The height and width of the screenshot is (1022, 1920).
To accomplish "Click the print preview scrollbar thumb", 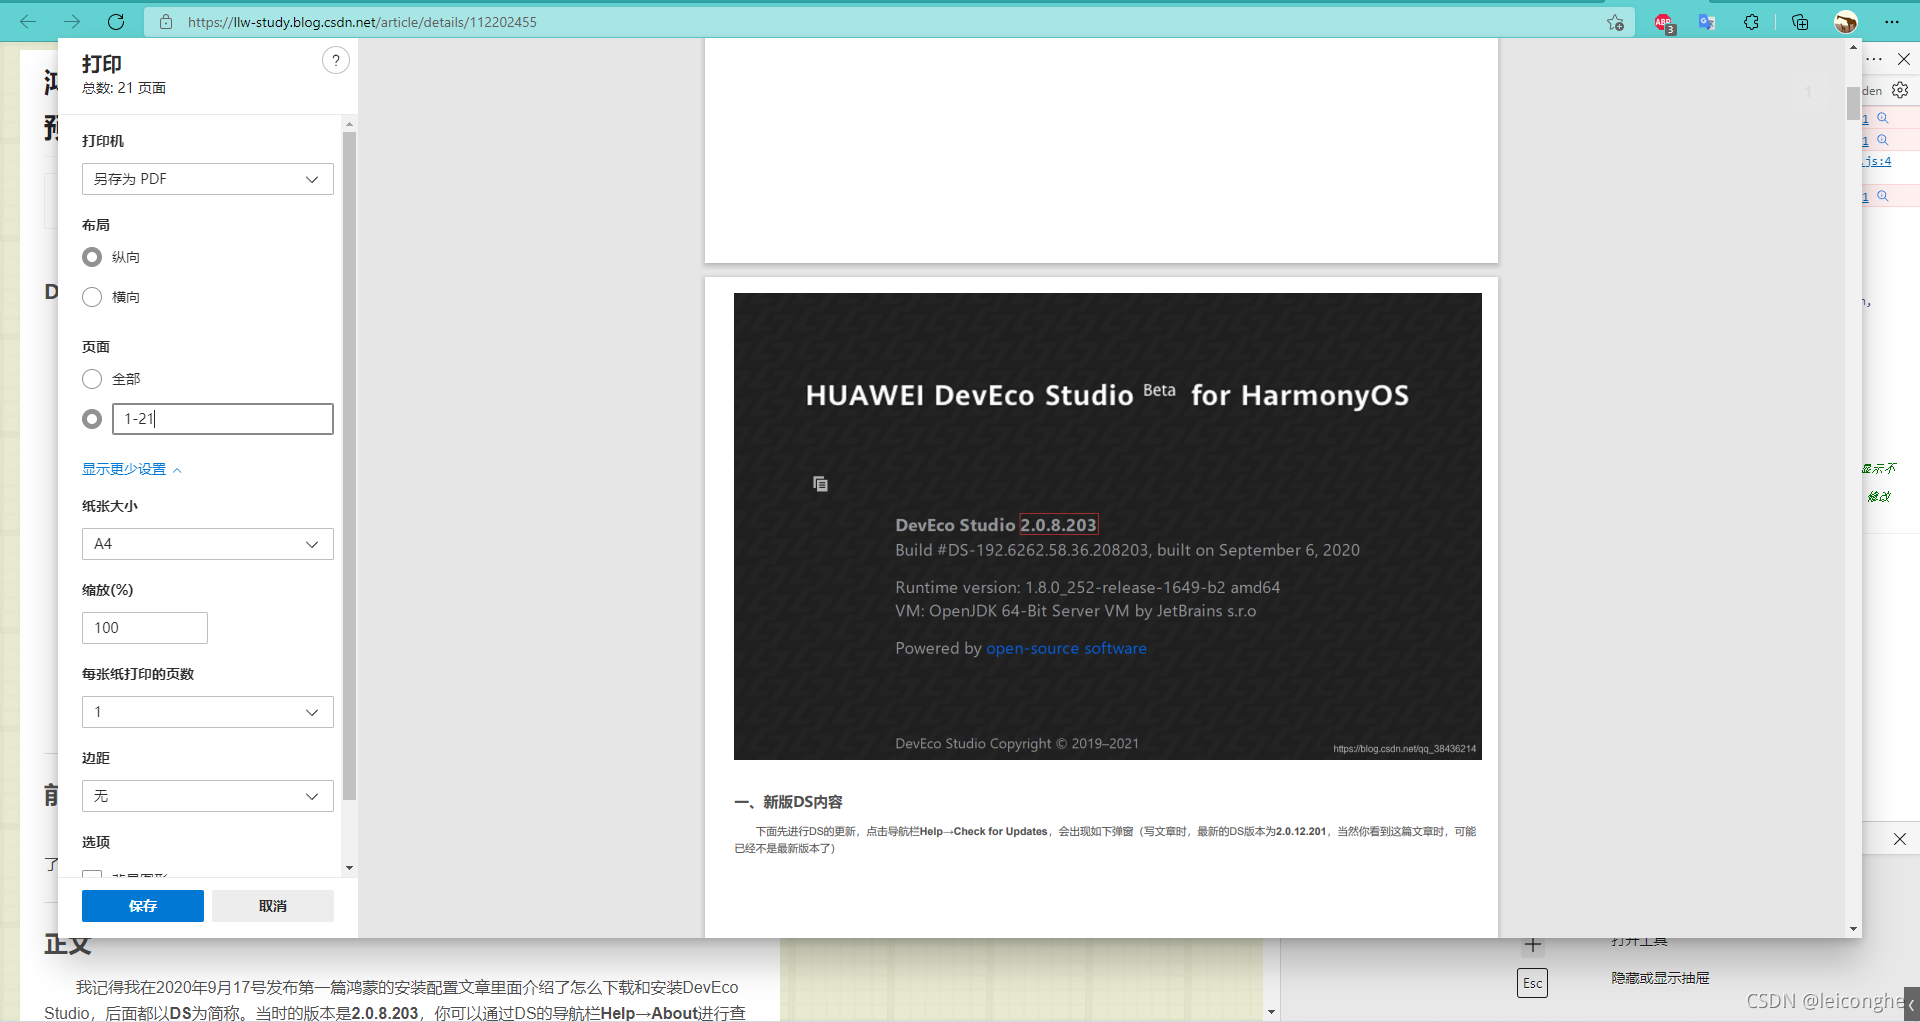I will (1853, 103).
